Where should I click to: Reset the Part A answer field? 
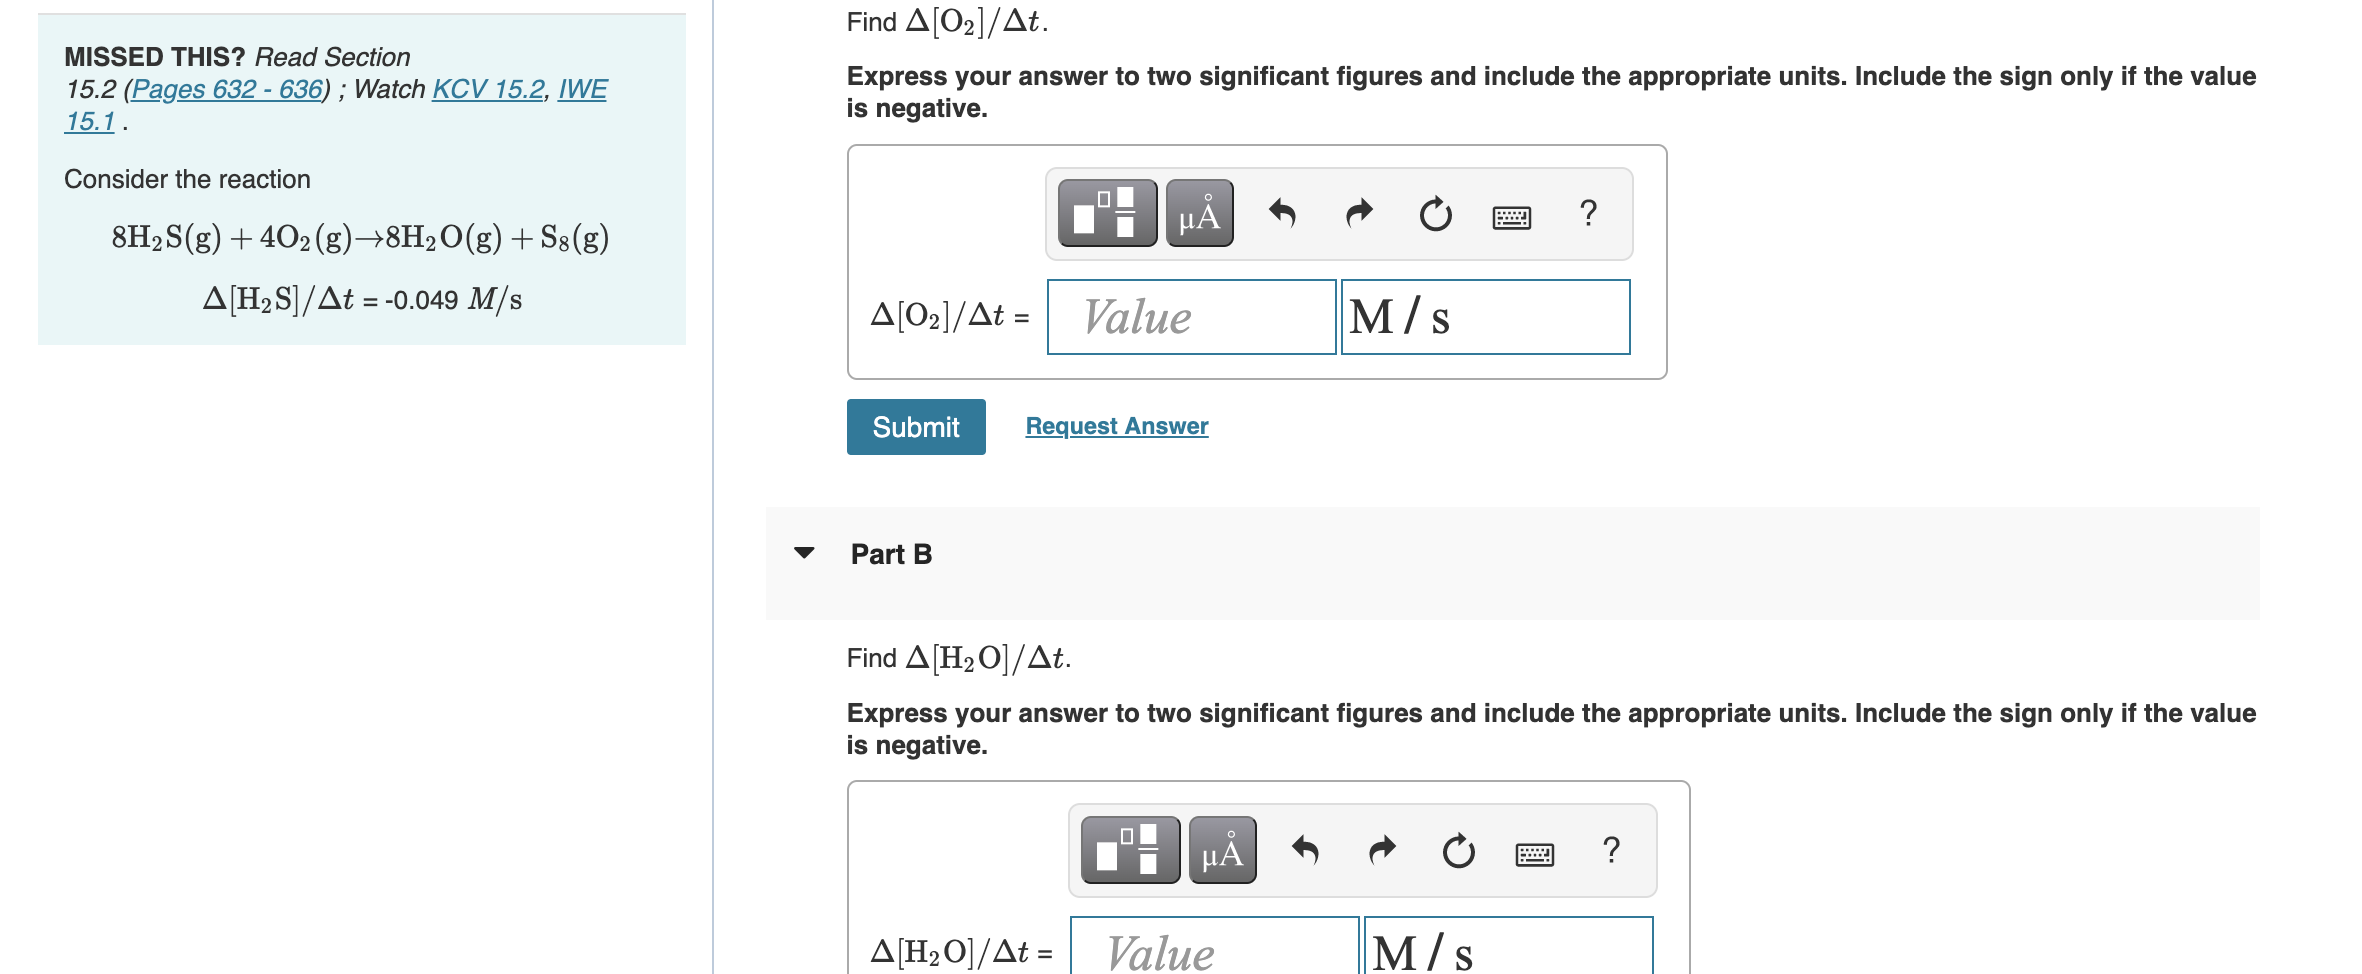1436,213
